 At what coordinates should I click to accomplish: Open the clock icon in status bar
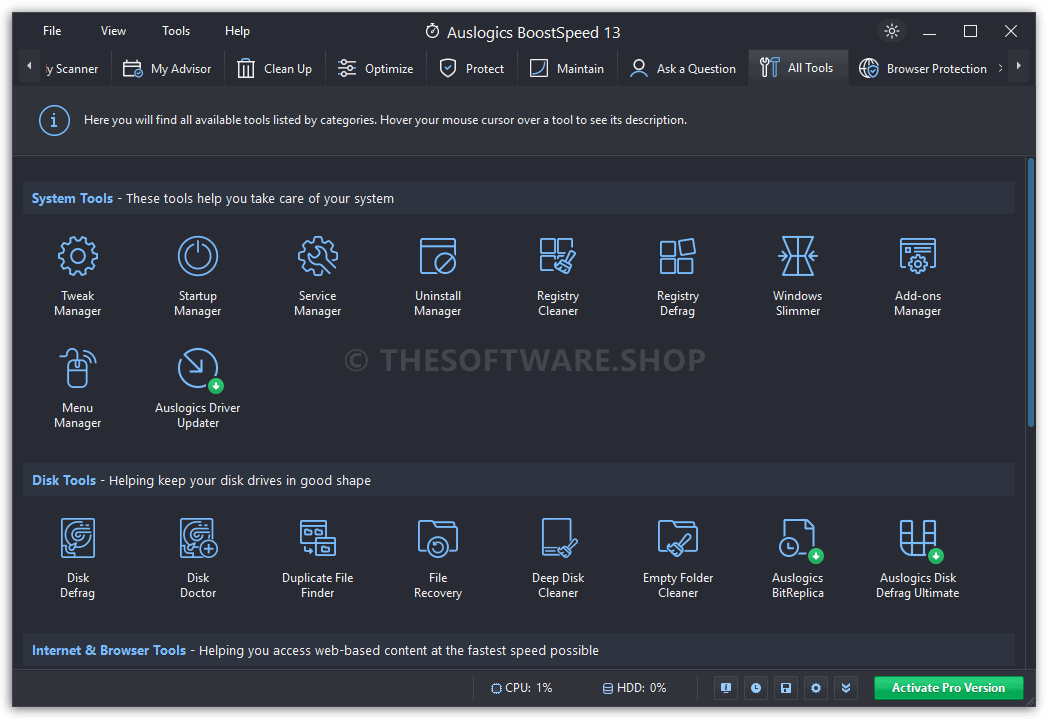pyautogui.click(x=756, y=688)
